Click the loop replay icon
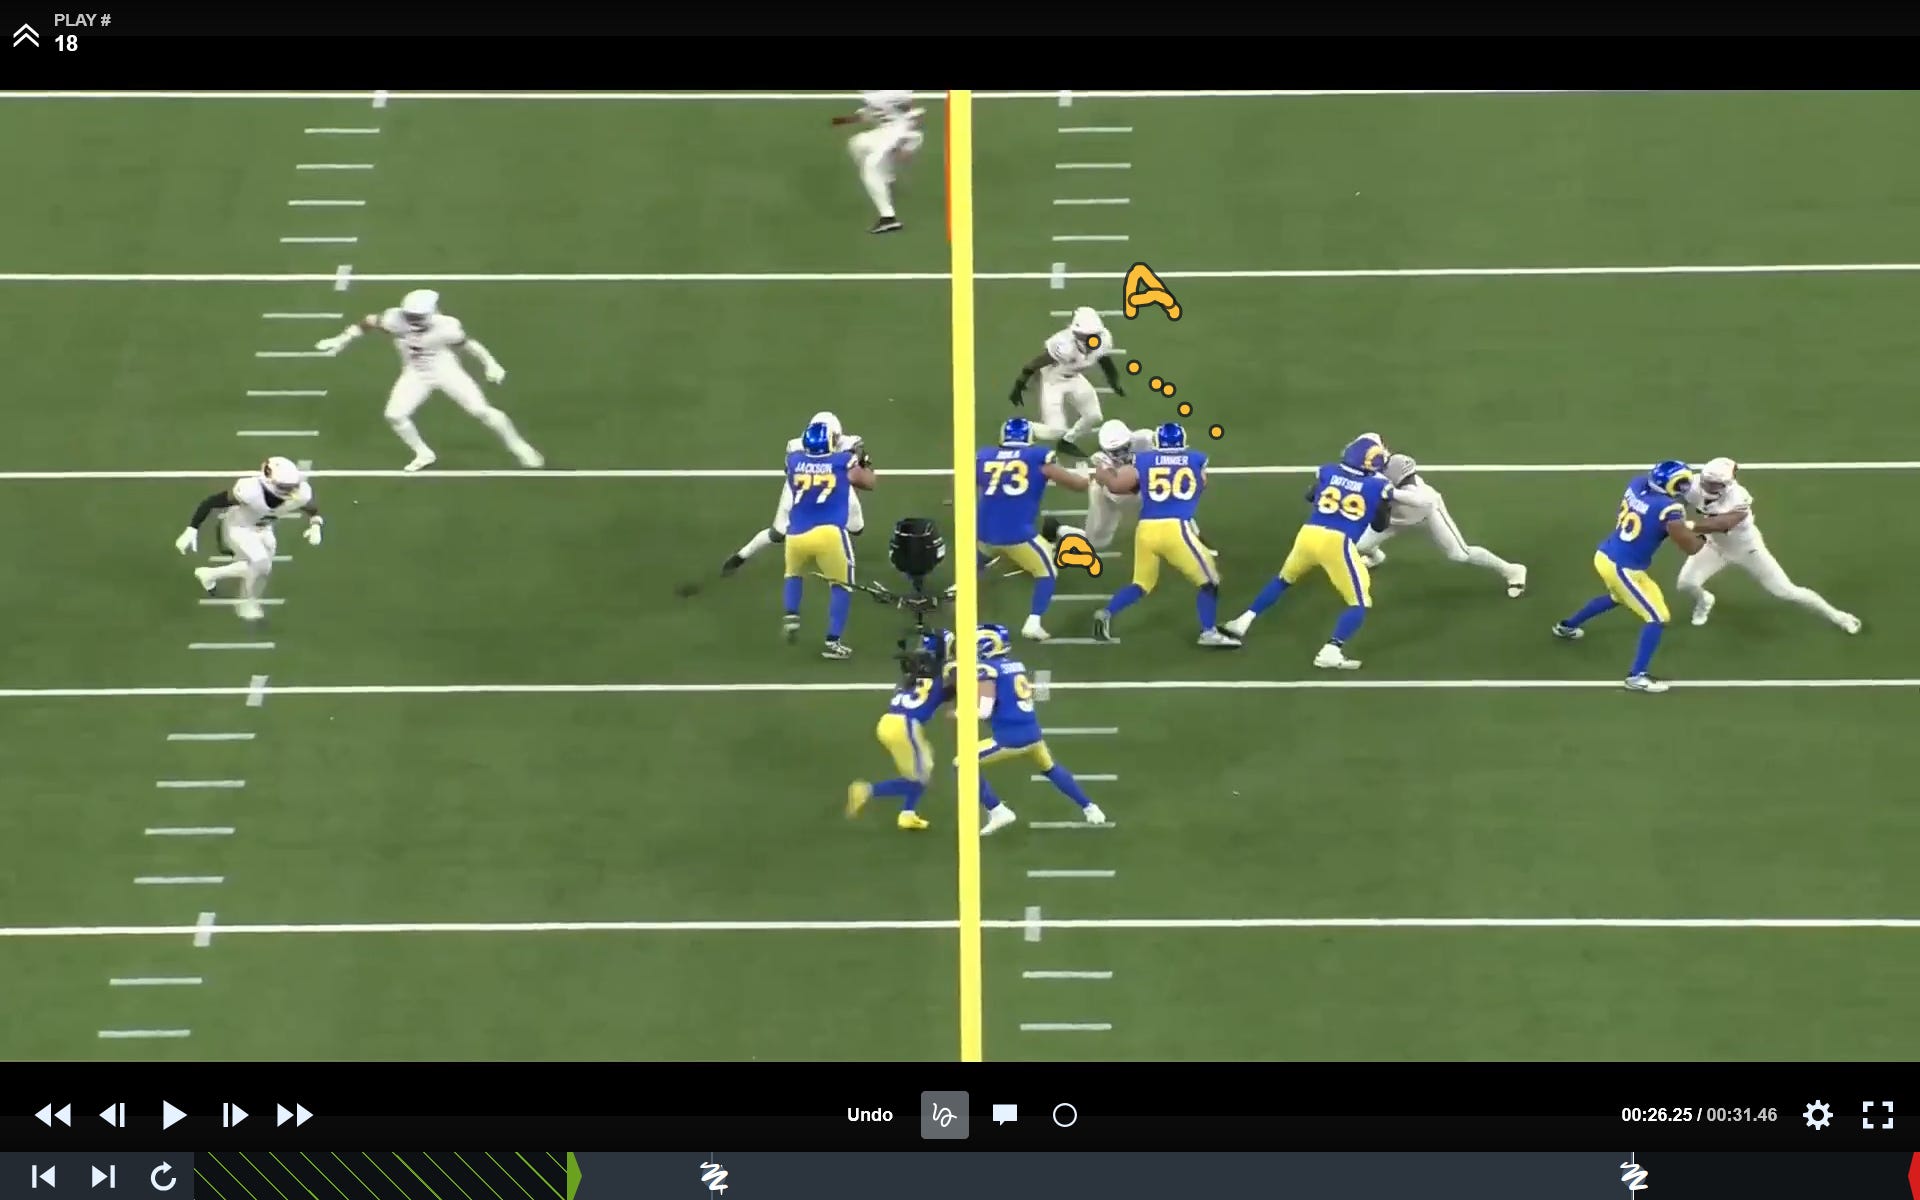The image size is (1920, 1200). (163, 1176)
